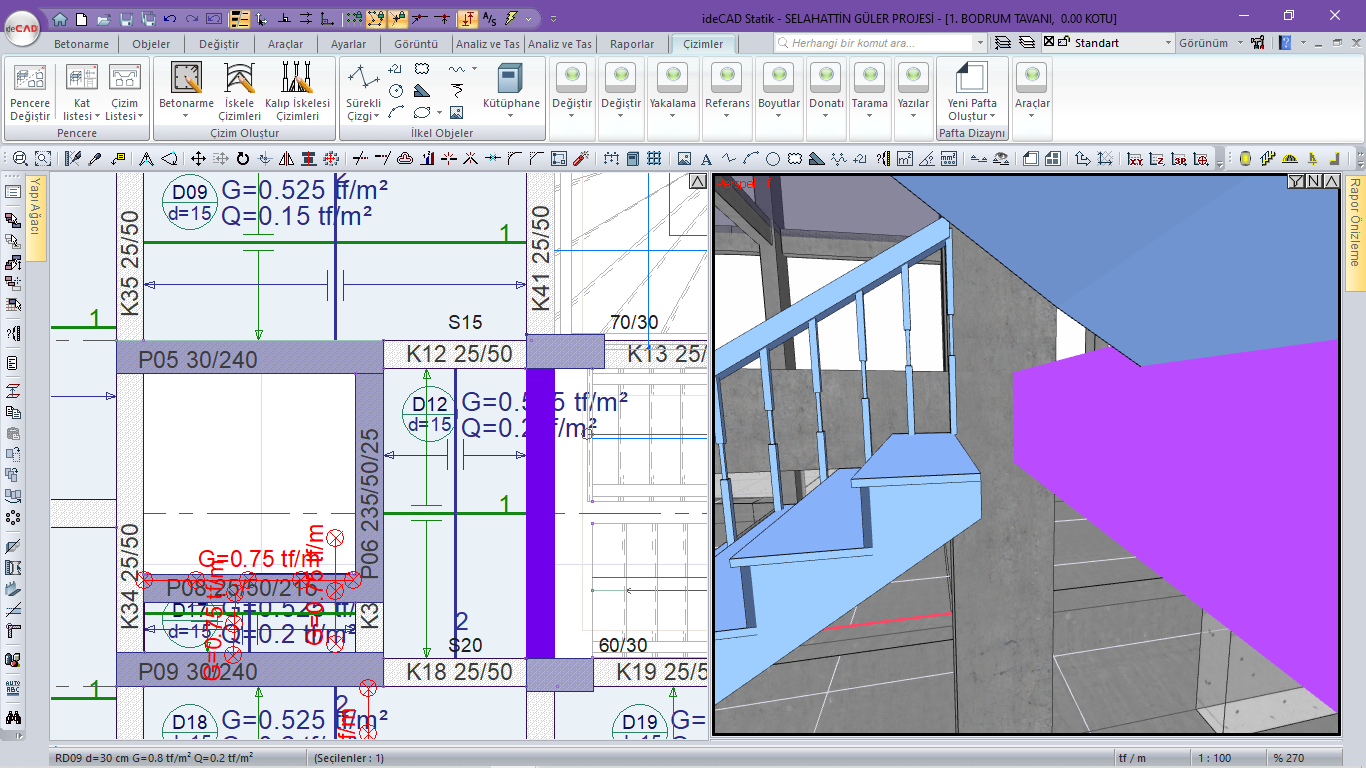
Task: Click the binoculars icon in left sidebar
Action: [x=13, y=717]
